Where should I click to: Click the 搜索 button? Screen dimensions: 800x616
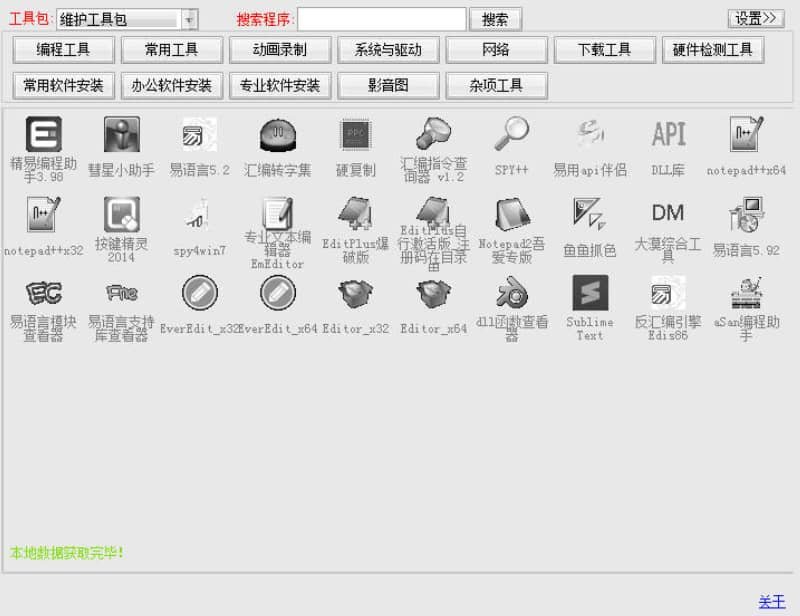coord(495,20)
